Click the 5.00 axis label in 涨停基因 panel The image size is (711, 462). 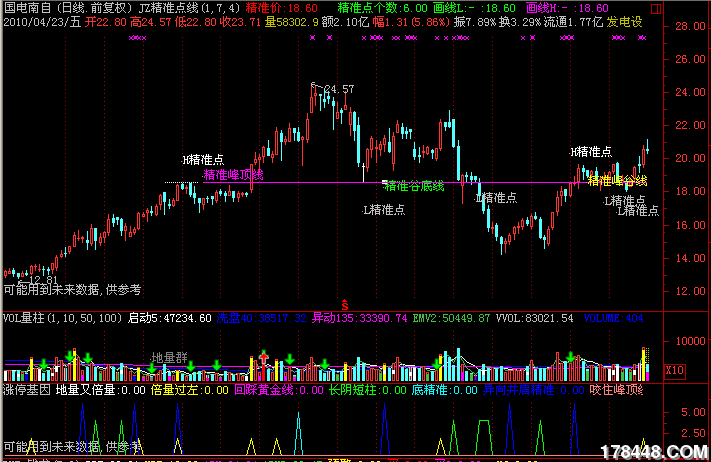[x=693, y=413]
